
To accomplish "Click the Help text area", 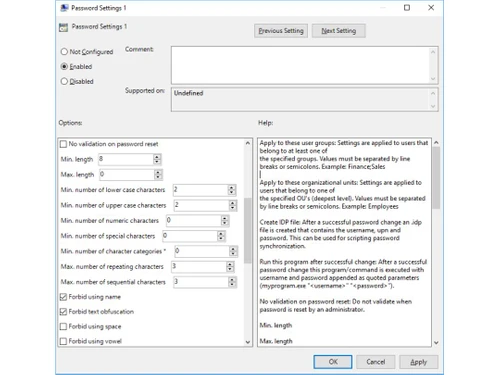I will point(344,242).
